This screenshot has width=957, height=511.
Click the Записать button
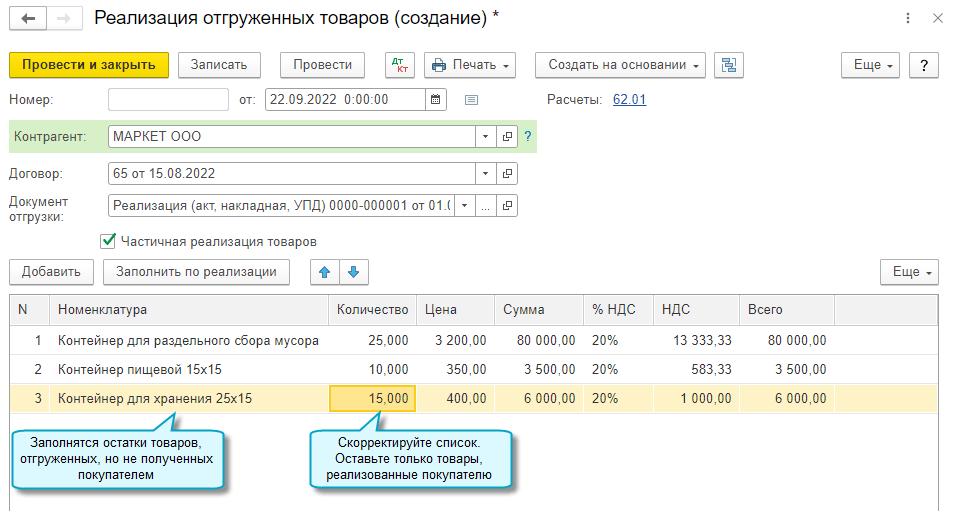point(219,65)
